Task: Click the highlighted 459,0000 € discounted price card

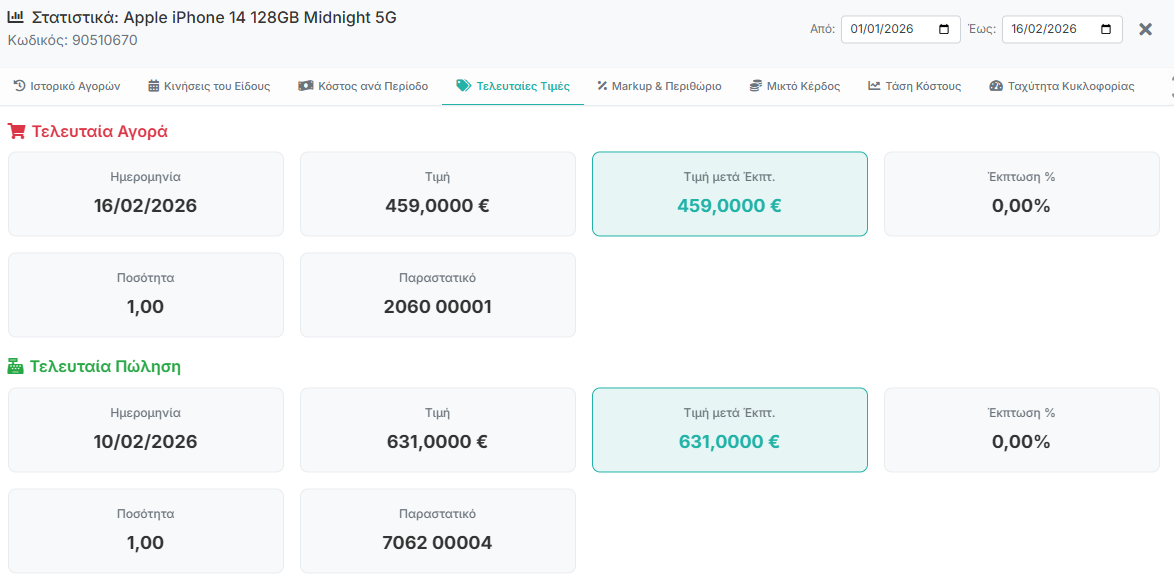Action: click(730, 194)
